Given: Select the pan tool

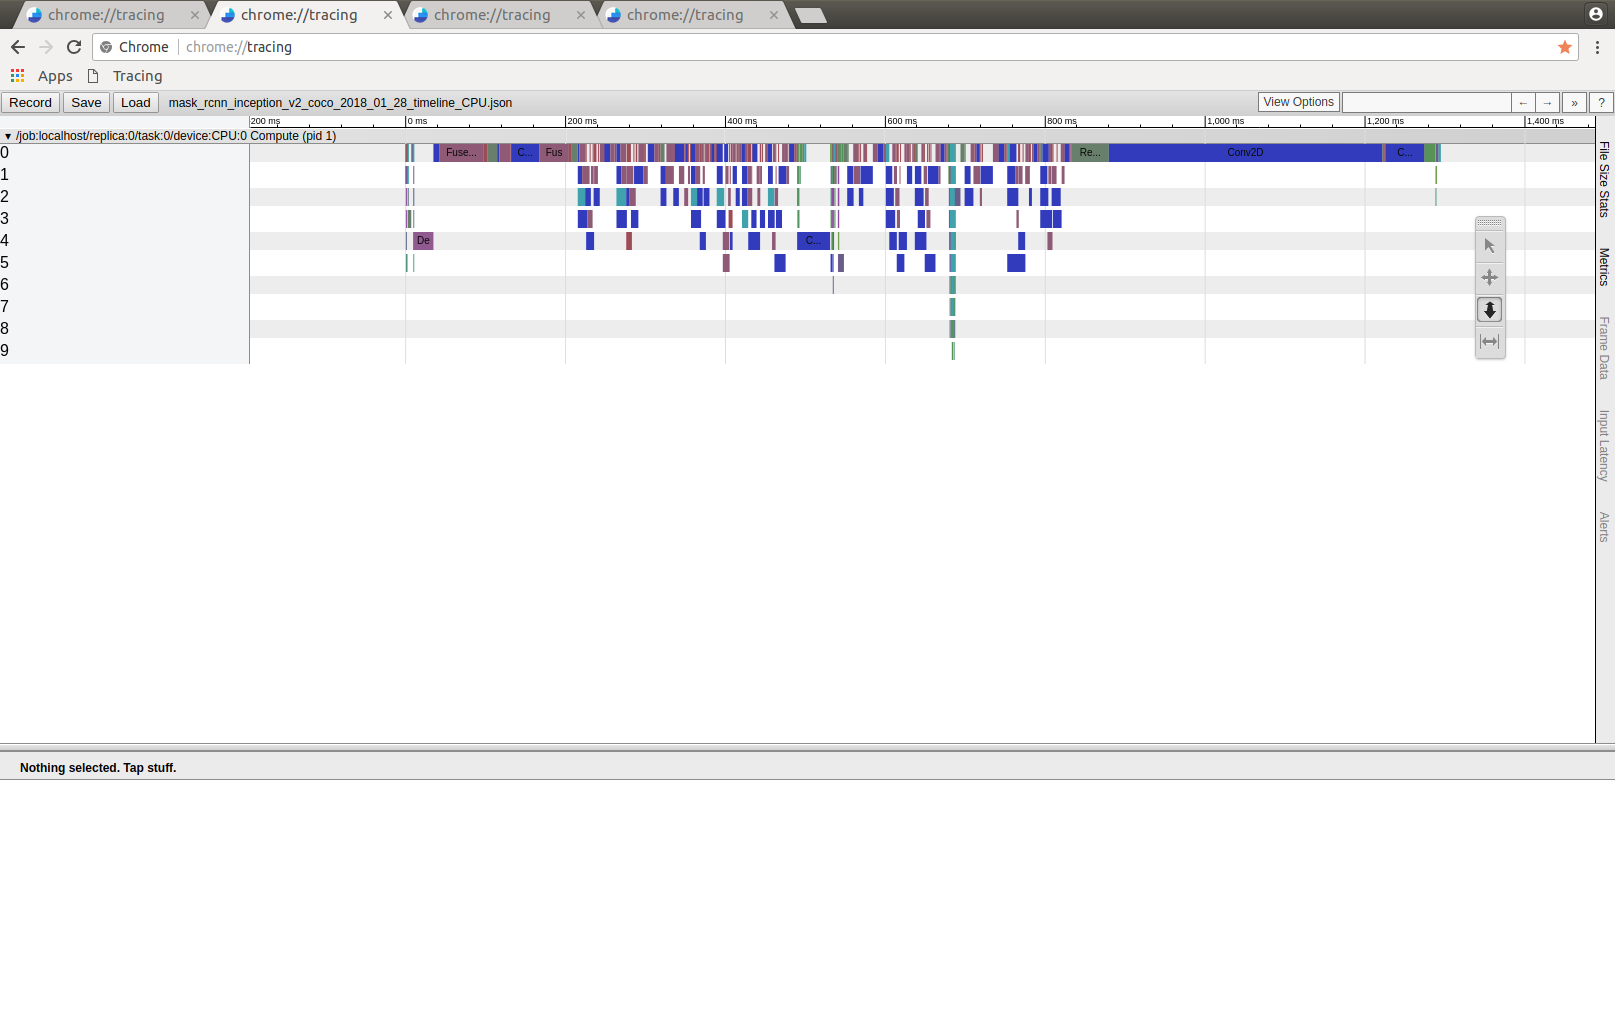Looking at the screenshot, I should click(1489, 278).
